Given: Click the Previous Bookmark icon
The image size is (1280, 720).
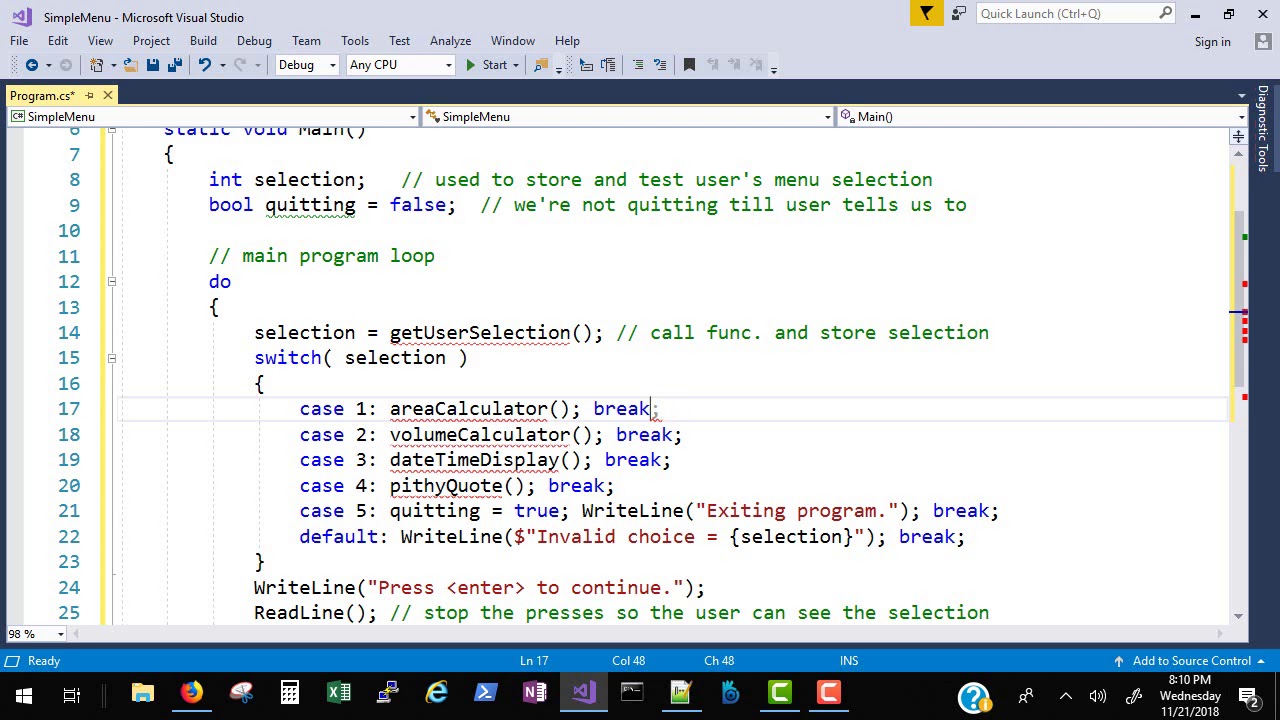Looking at the screenshot, I should tap(713, 65).
